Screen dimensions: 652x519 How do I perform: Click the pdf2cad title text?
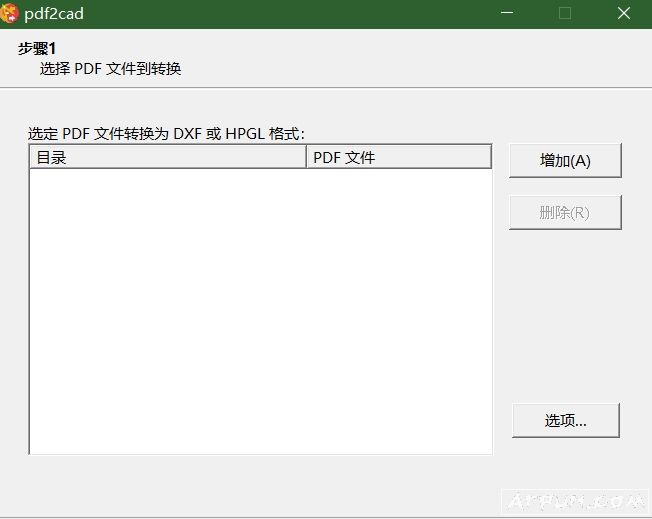click(x=54, y=14)
